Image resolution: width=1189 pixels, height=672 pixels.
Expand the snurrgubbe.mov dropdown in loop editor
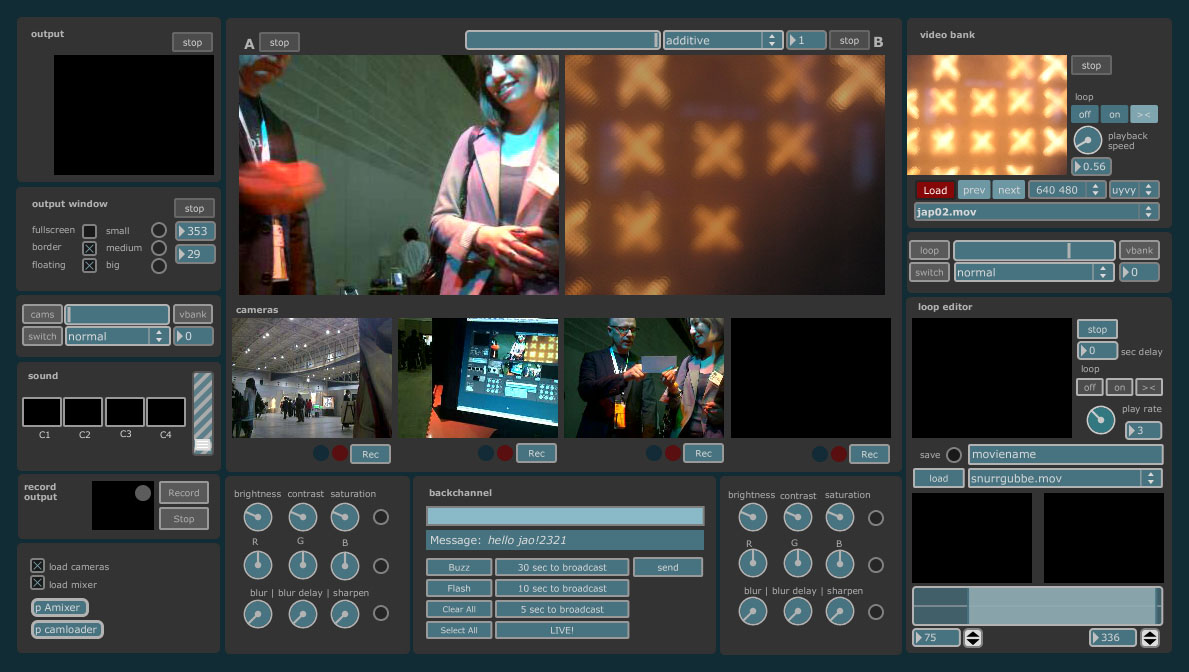coord(1064,478)
